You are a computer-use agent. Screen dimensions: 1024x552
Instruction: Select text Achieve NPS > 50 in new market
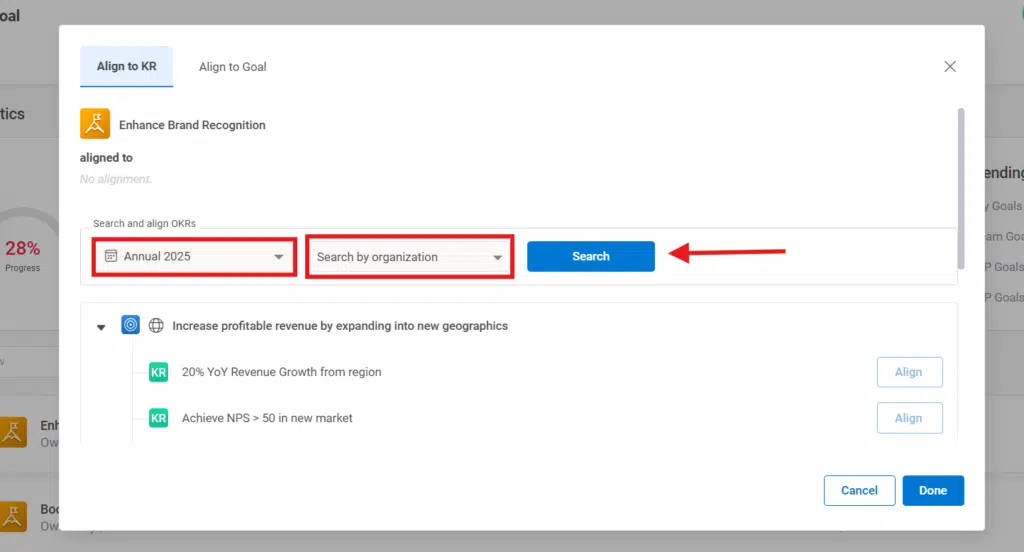pos(267,418)
